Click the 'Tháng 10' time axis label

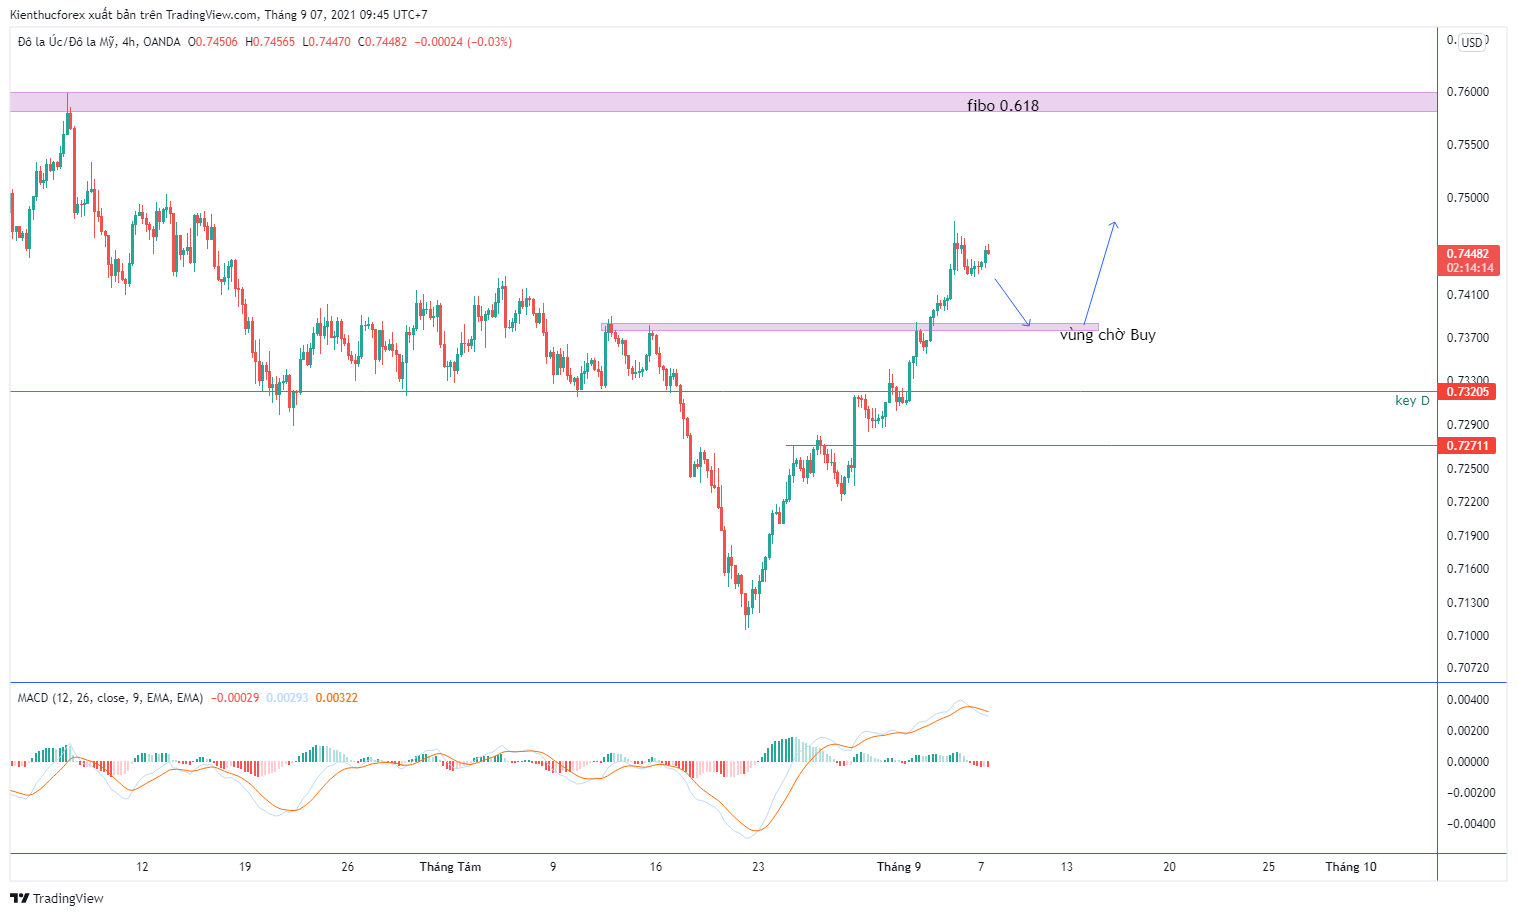click(x=1351, y=867)
